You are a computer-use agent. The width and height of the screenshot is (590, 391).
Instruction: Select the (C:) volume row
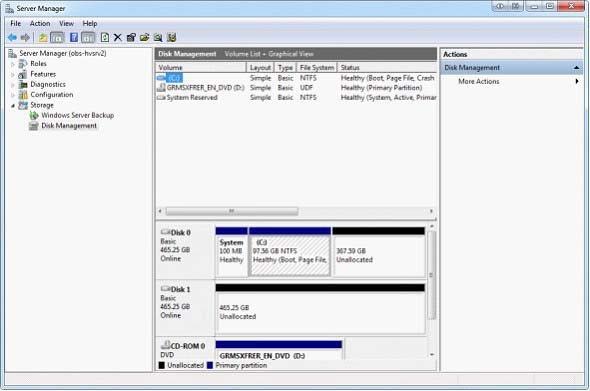(296, 78)
